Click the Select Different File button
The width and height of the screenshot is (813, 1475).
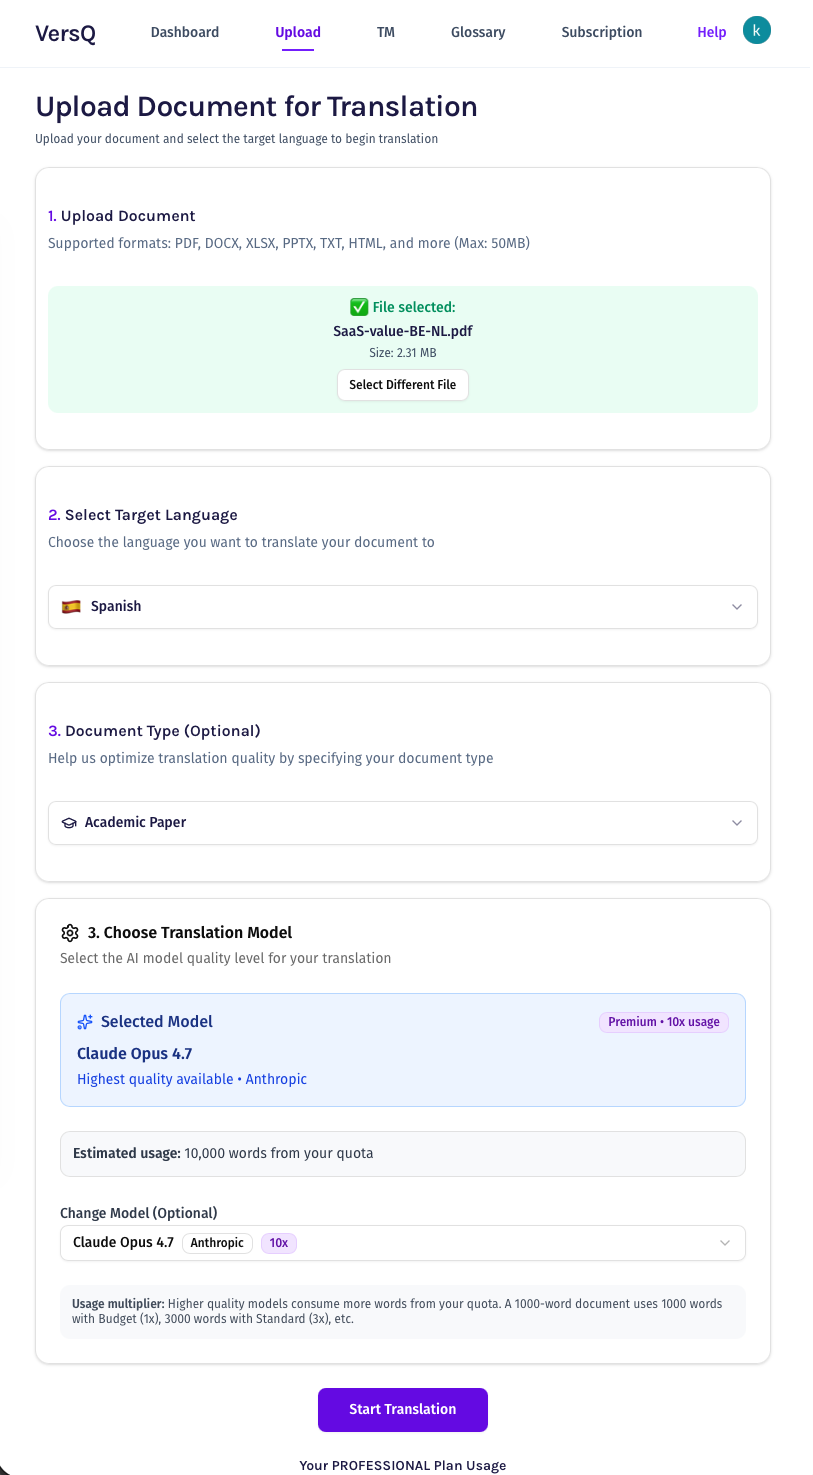click(x=403, y=384)
